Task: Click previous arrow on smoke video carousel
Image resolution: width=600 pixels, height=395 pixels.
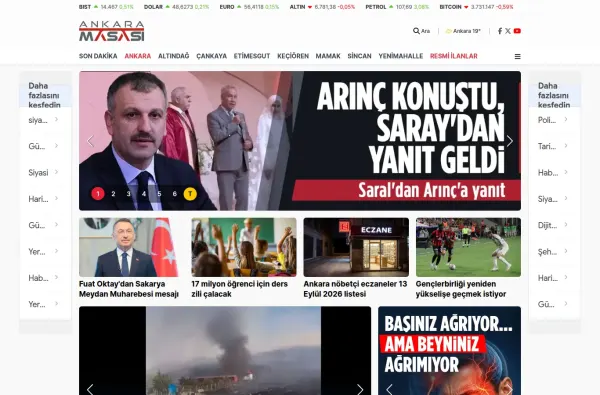Action: point(90,389)
